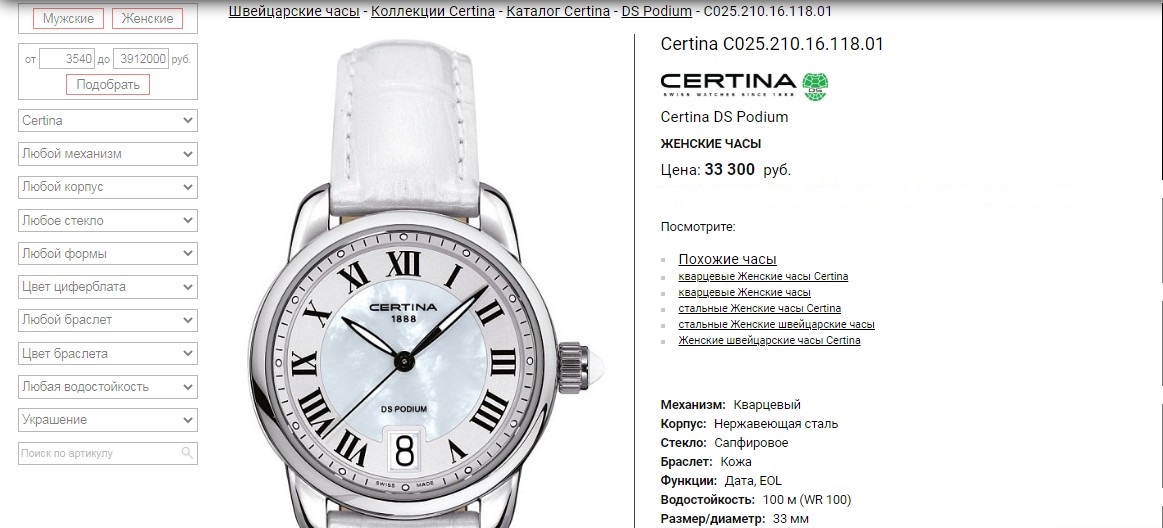Select the Мужские filter button

[68, 19]
